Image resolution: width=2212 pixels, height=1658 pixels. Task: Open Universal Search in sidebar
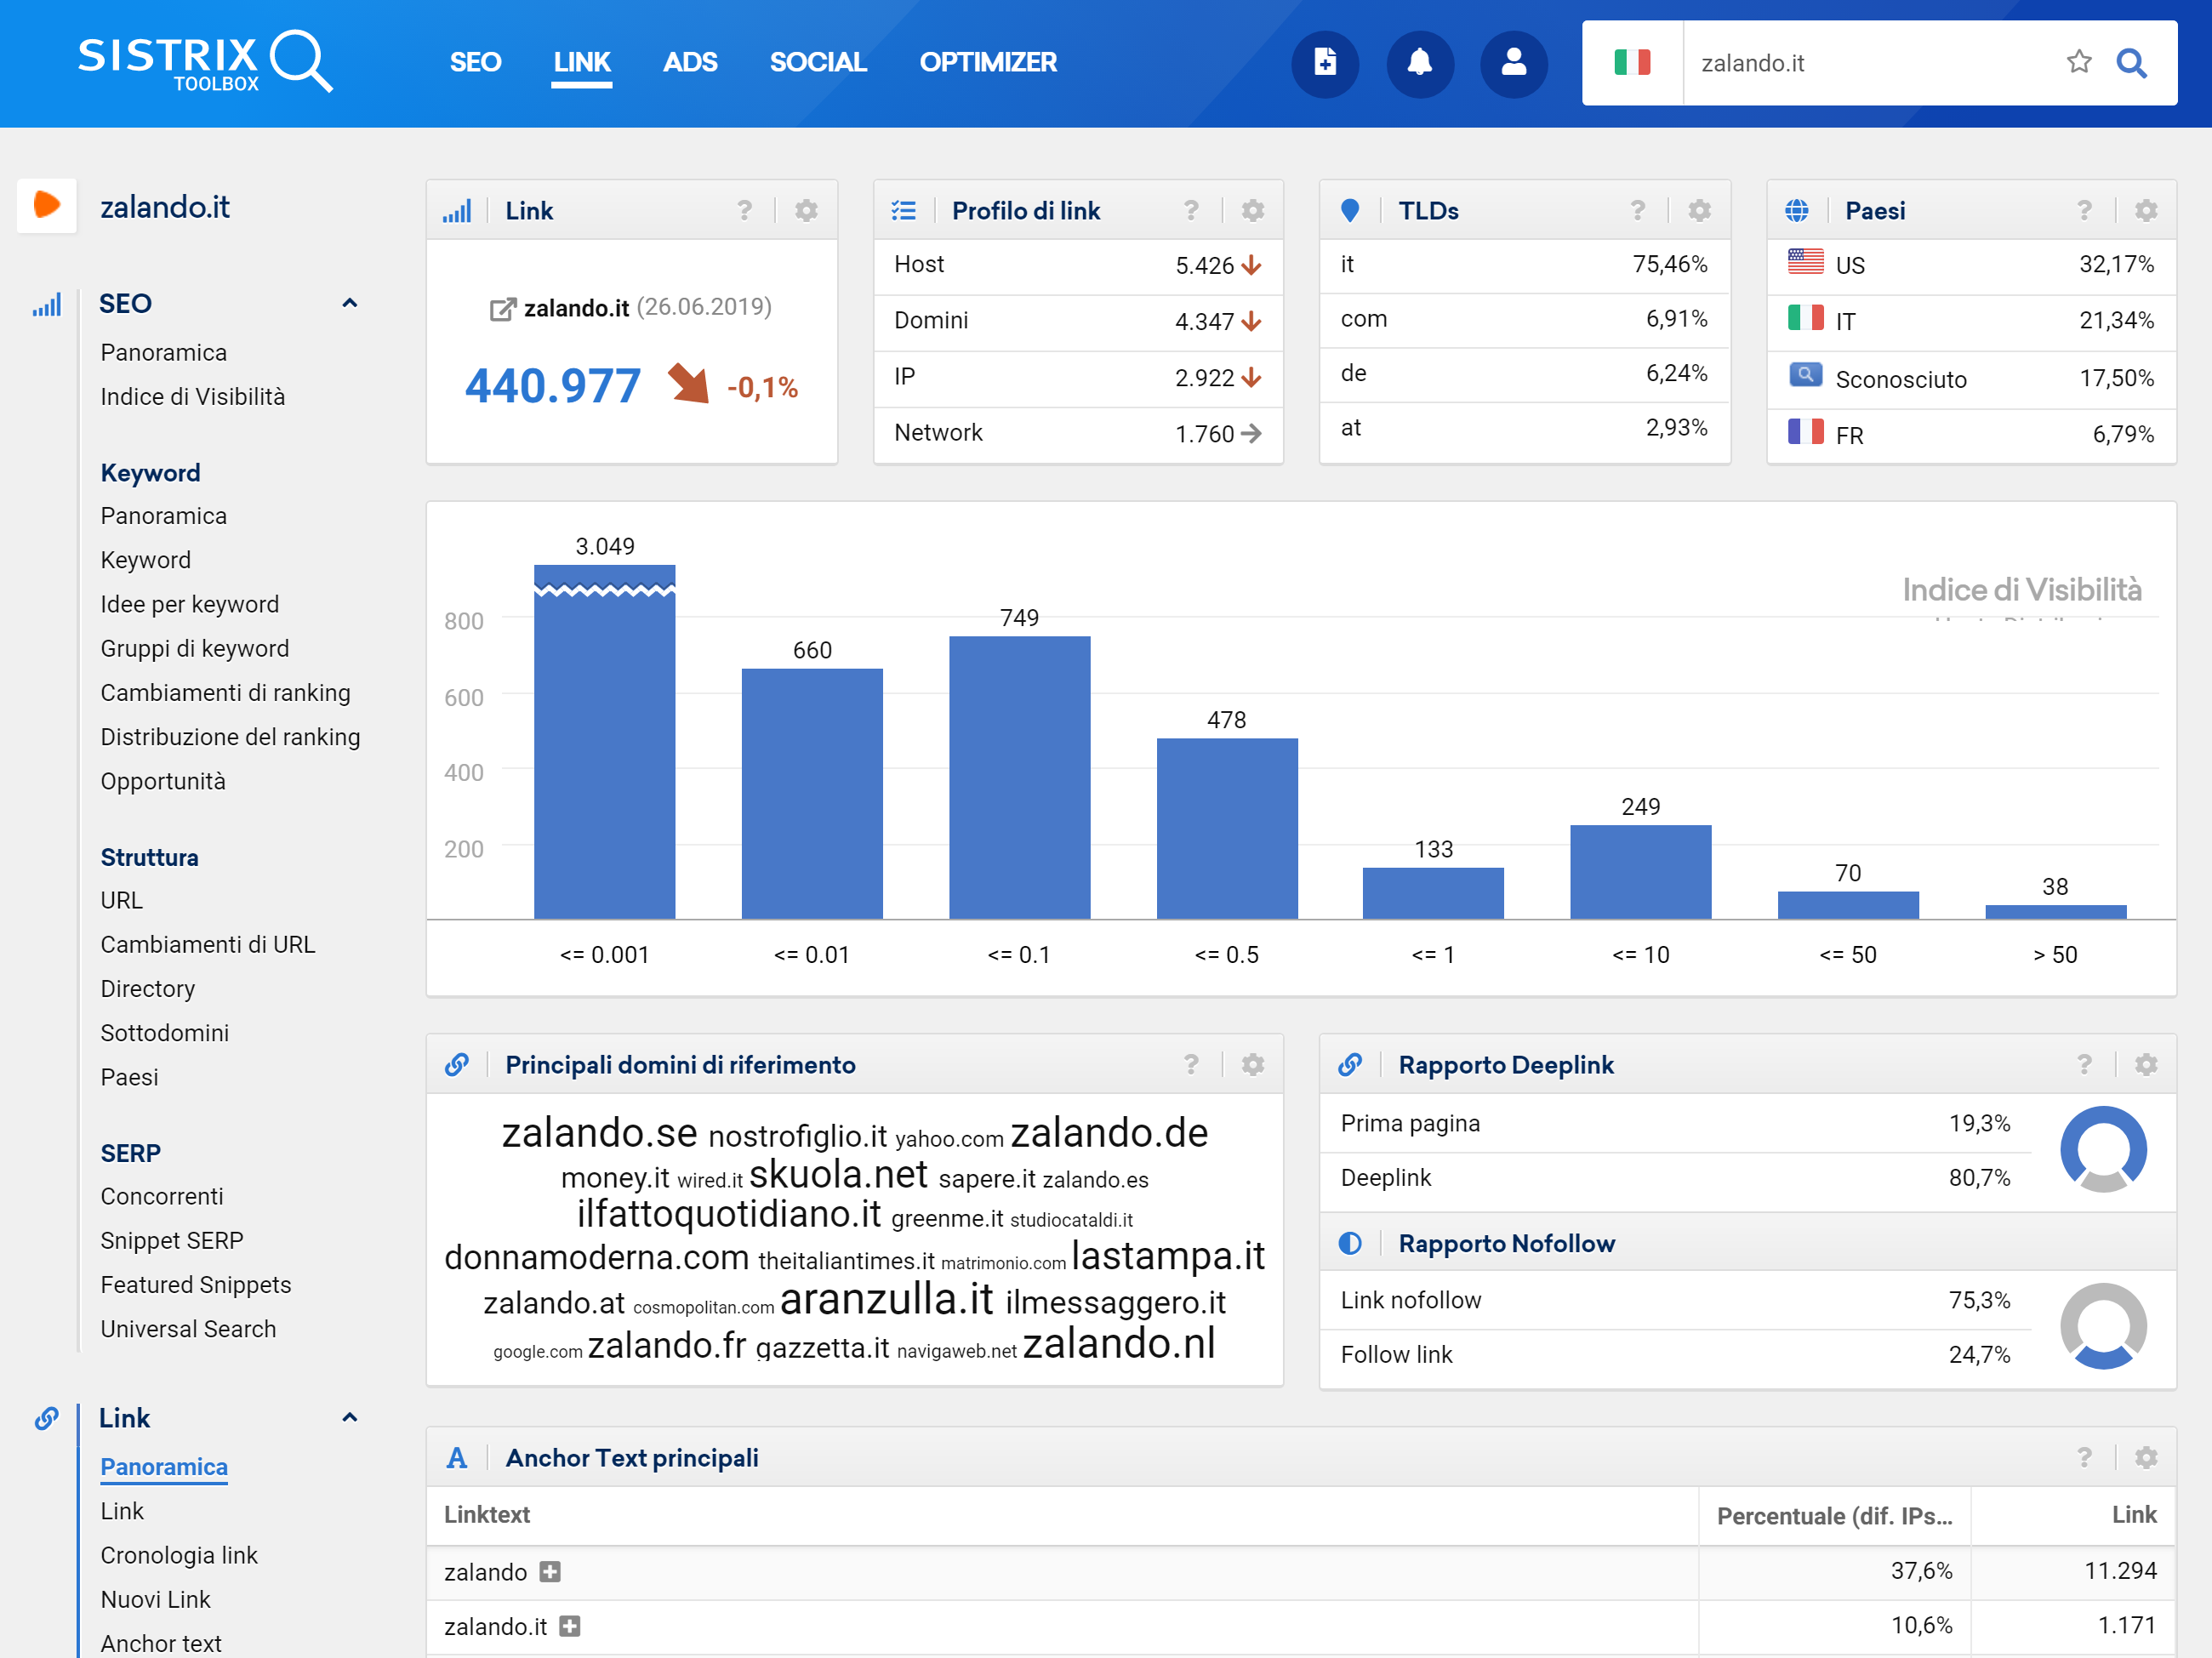point(188,1329)
